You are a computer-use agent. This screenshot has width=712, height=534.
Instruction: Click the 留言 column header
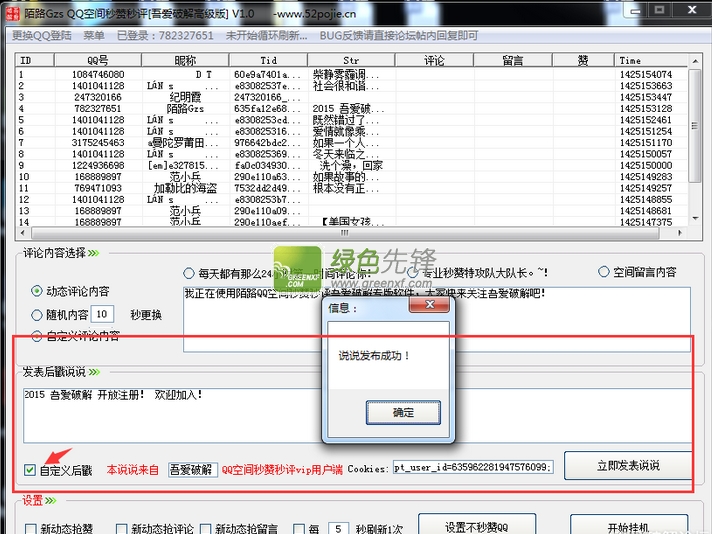pyautogui.click(x=513, y=60)
